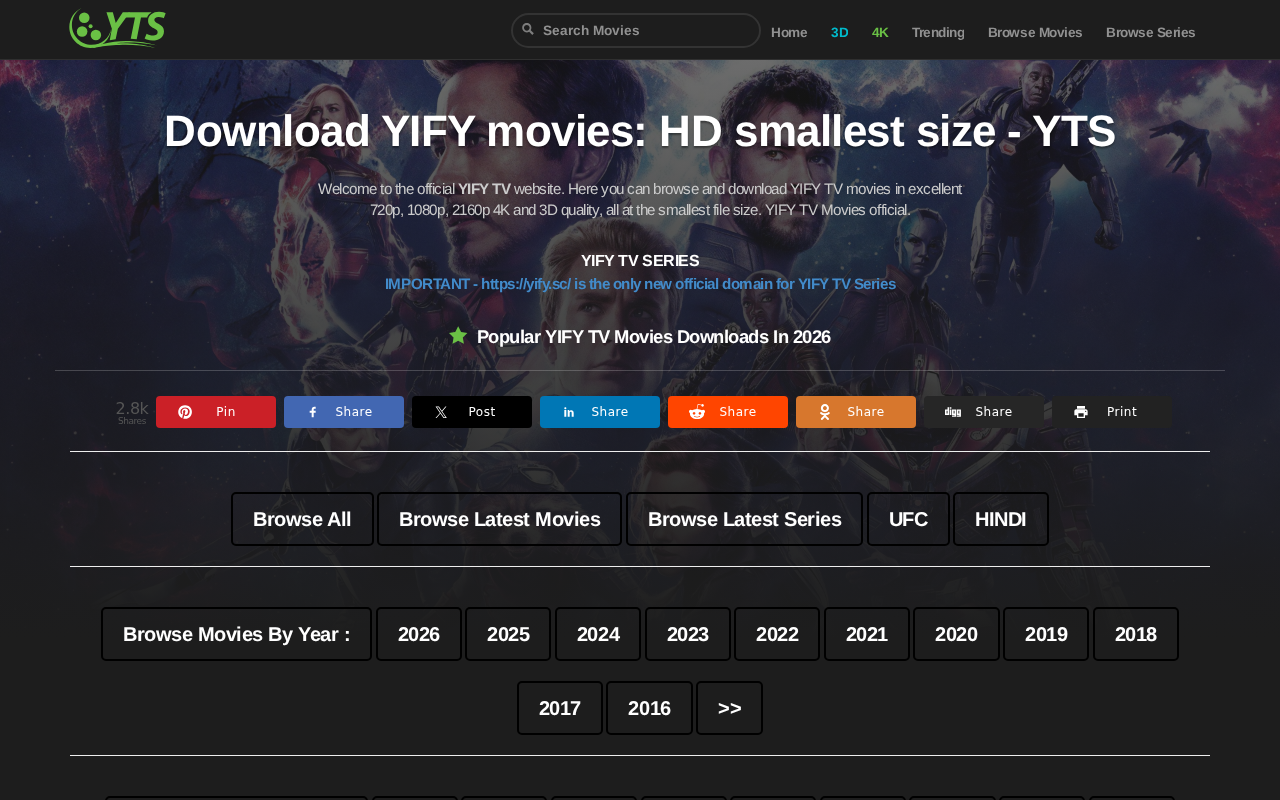Click the Browse All button
This screenshot has width=1280, height=800.
tap(302, 519)
